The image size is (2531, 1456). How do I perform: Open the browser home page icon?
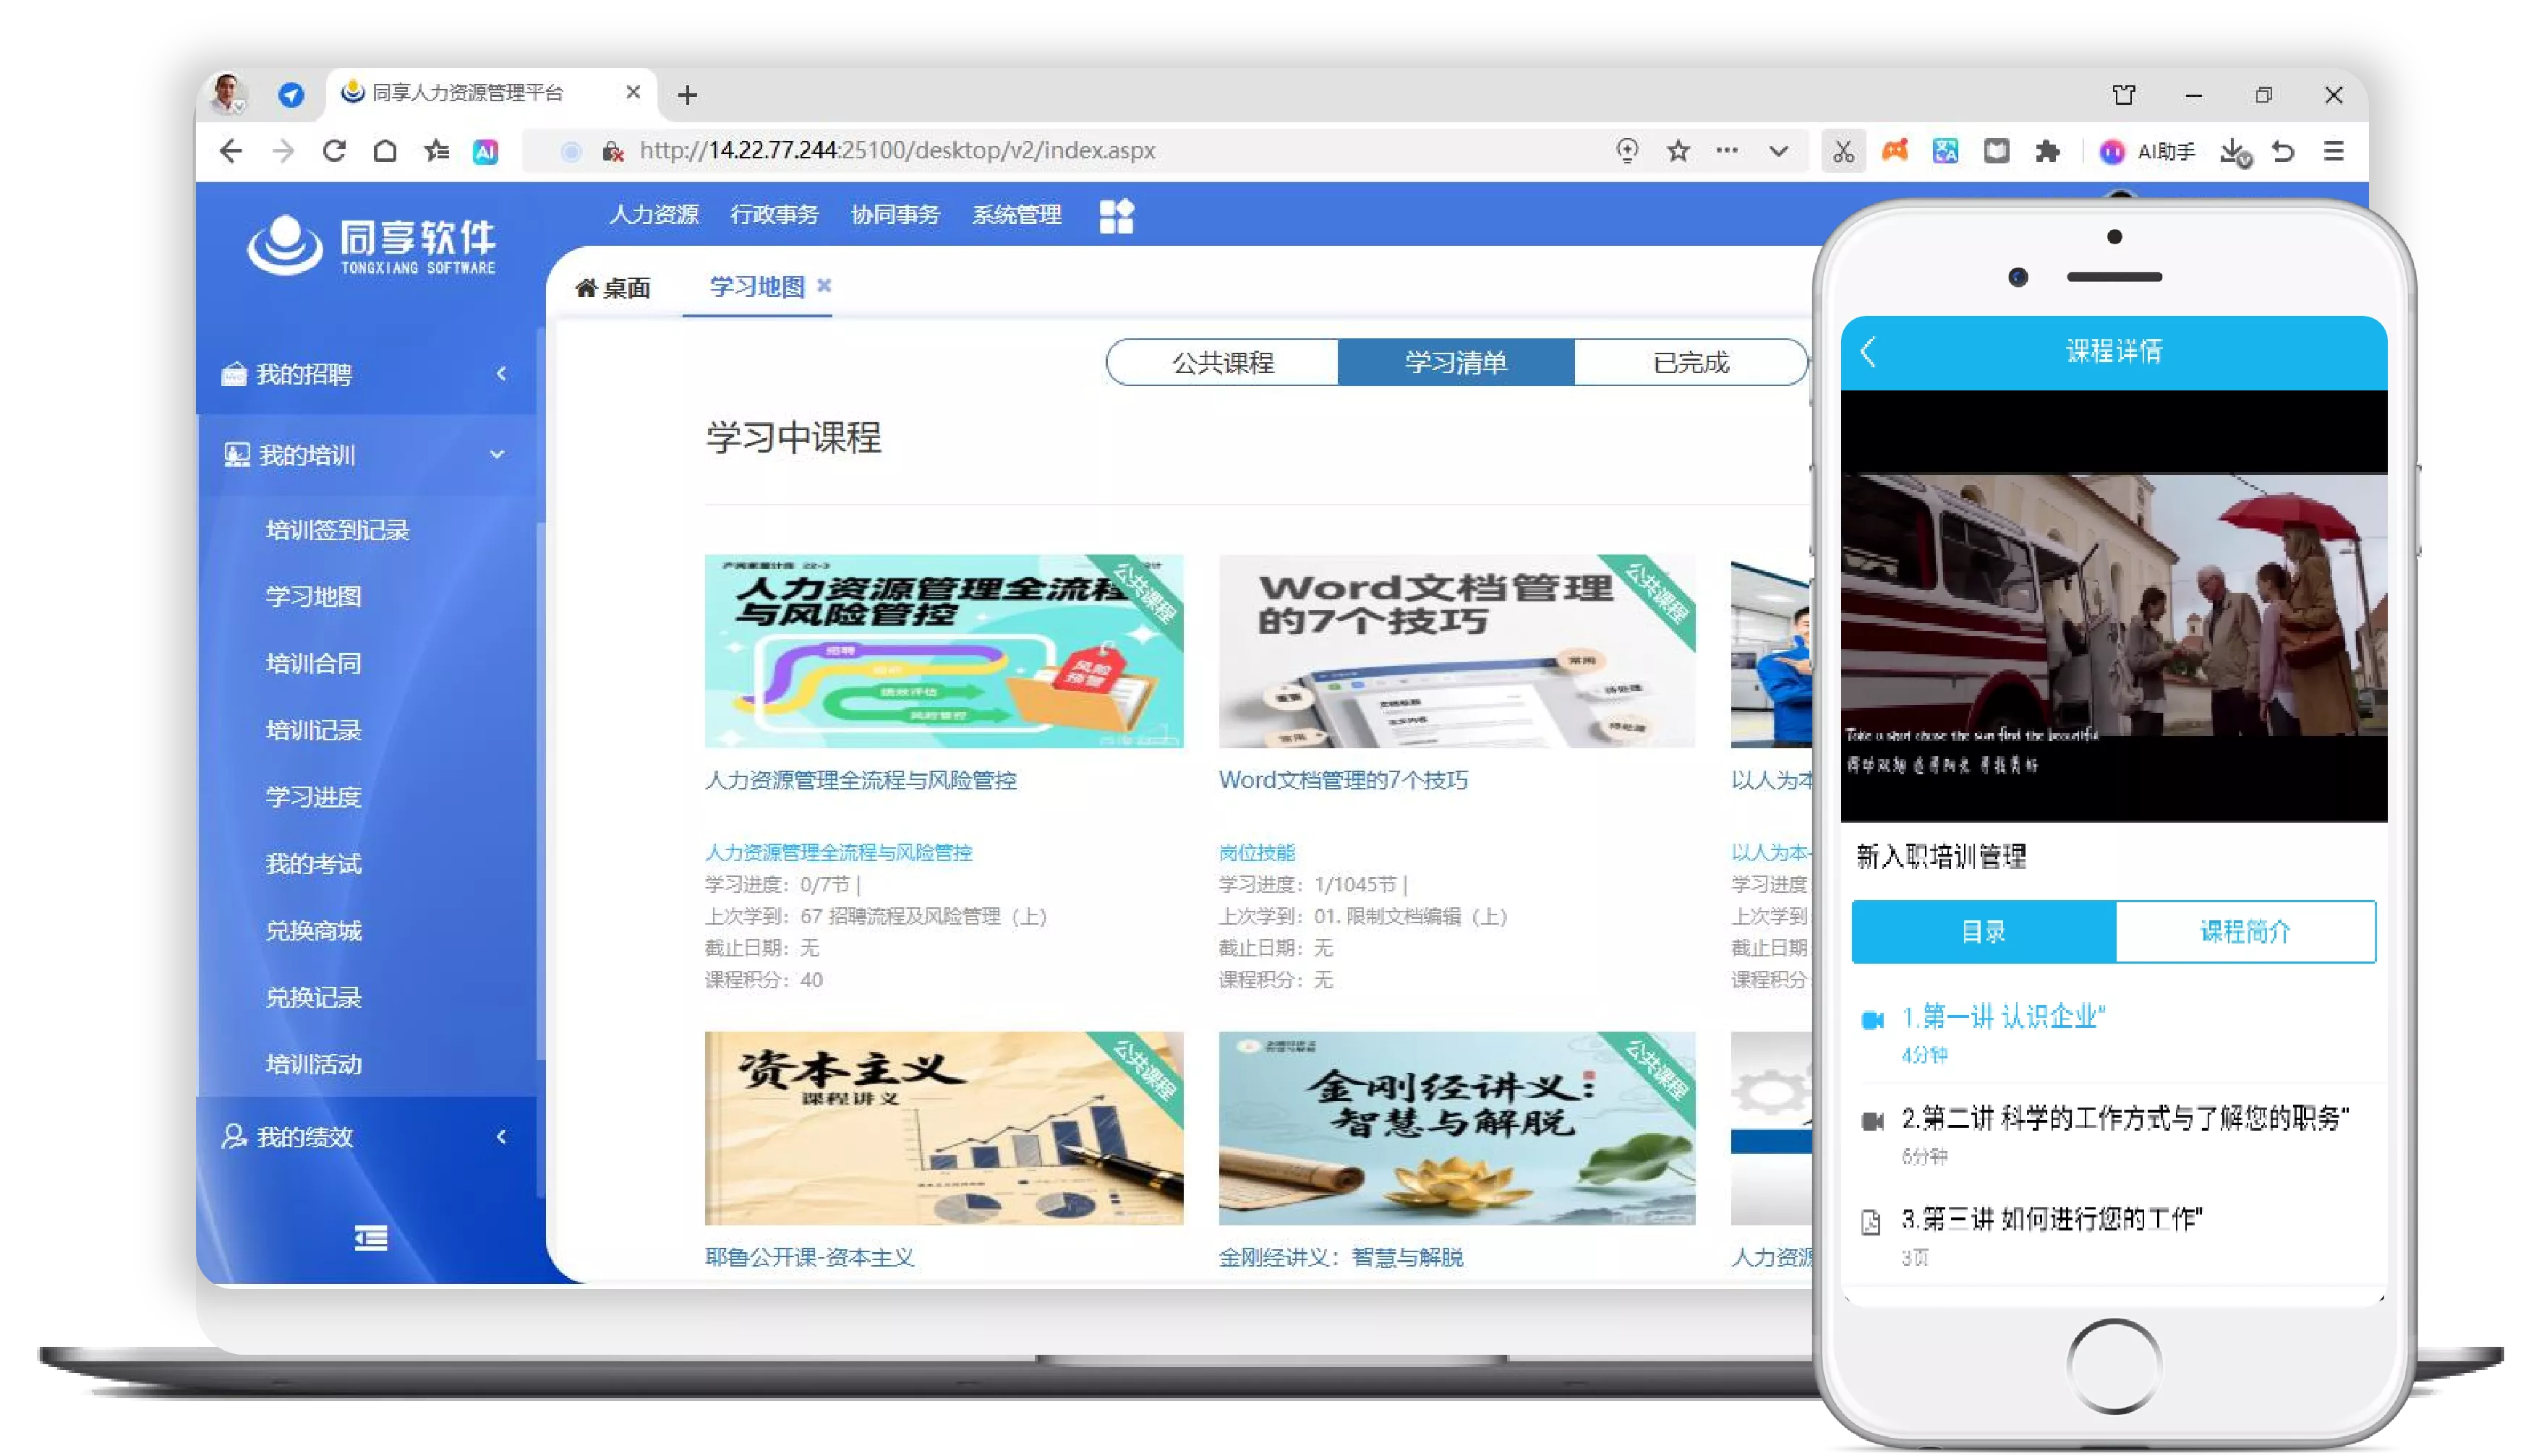click(385, 151)
